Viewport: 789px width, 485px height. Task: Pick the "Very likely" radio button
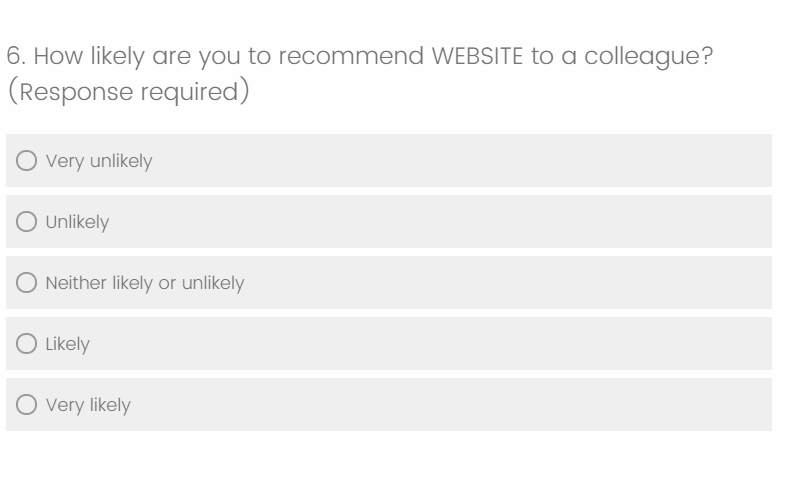point(27,405)
